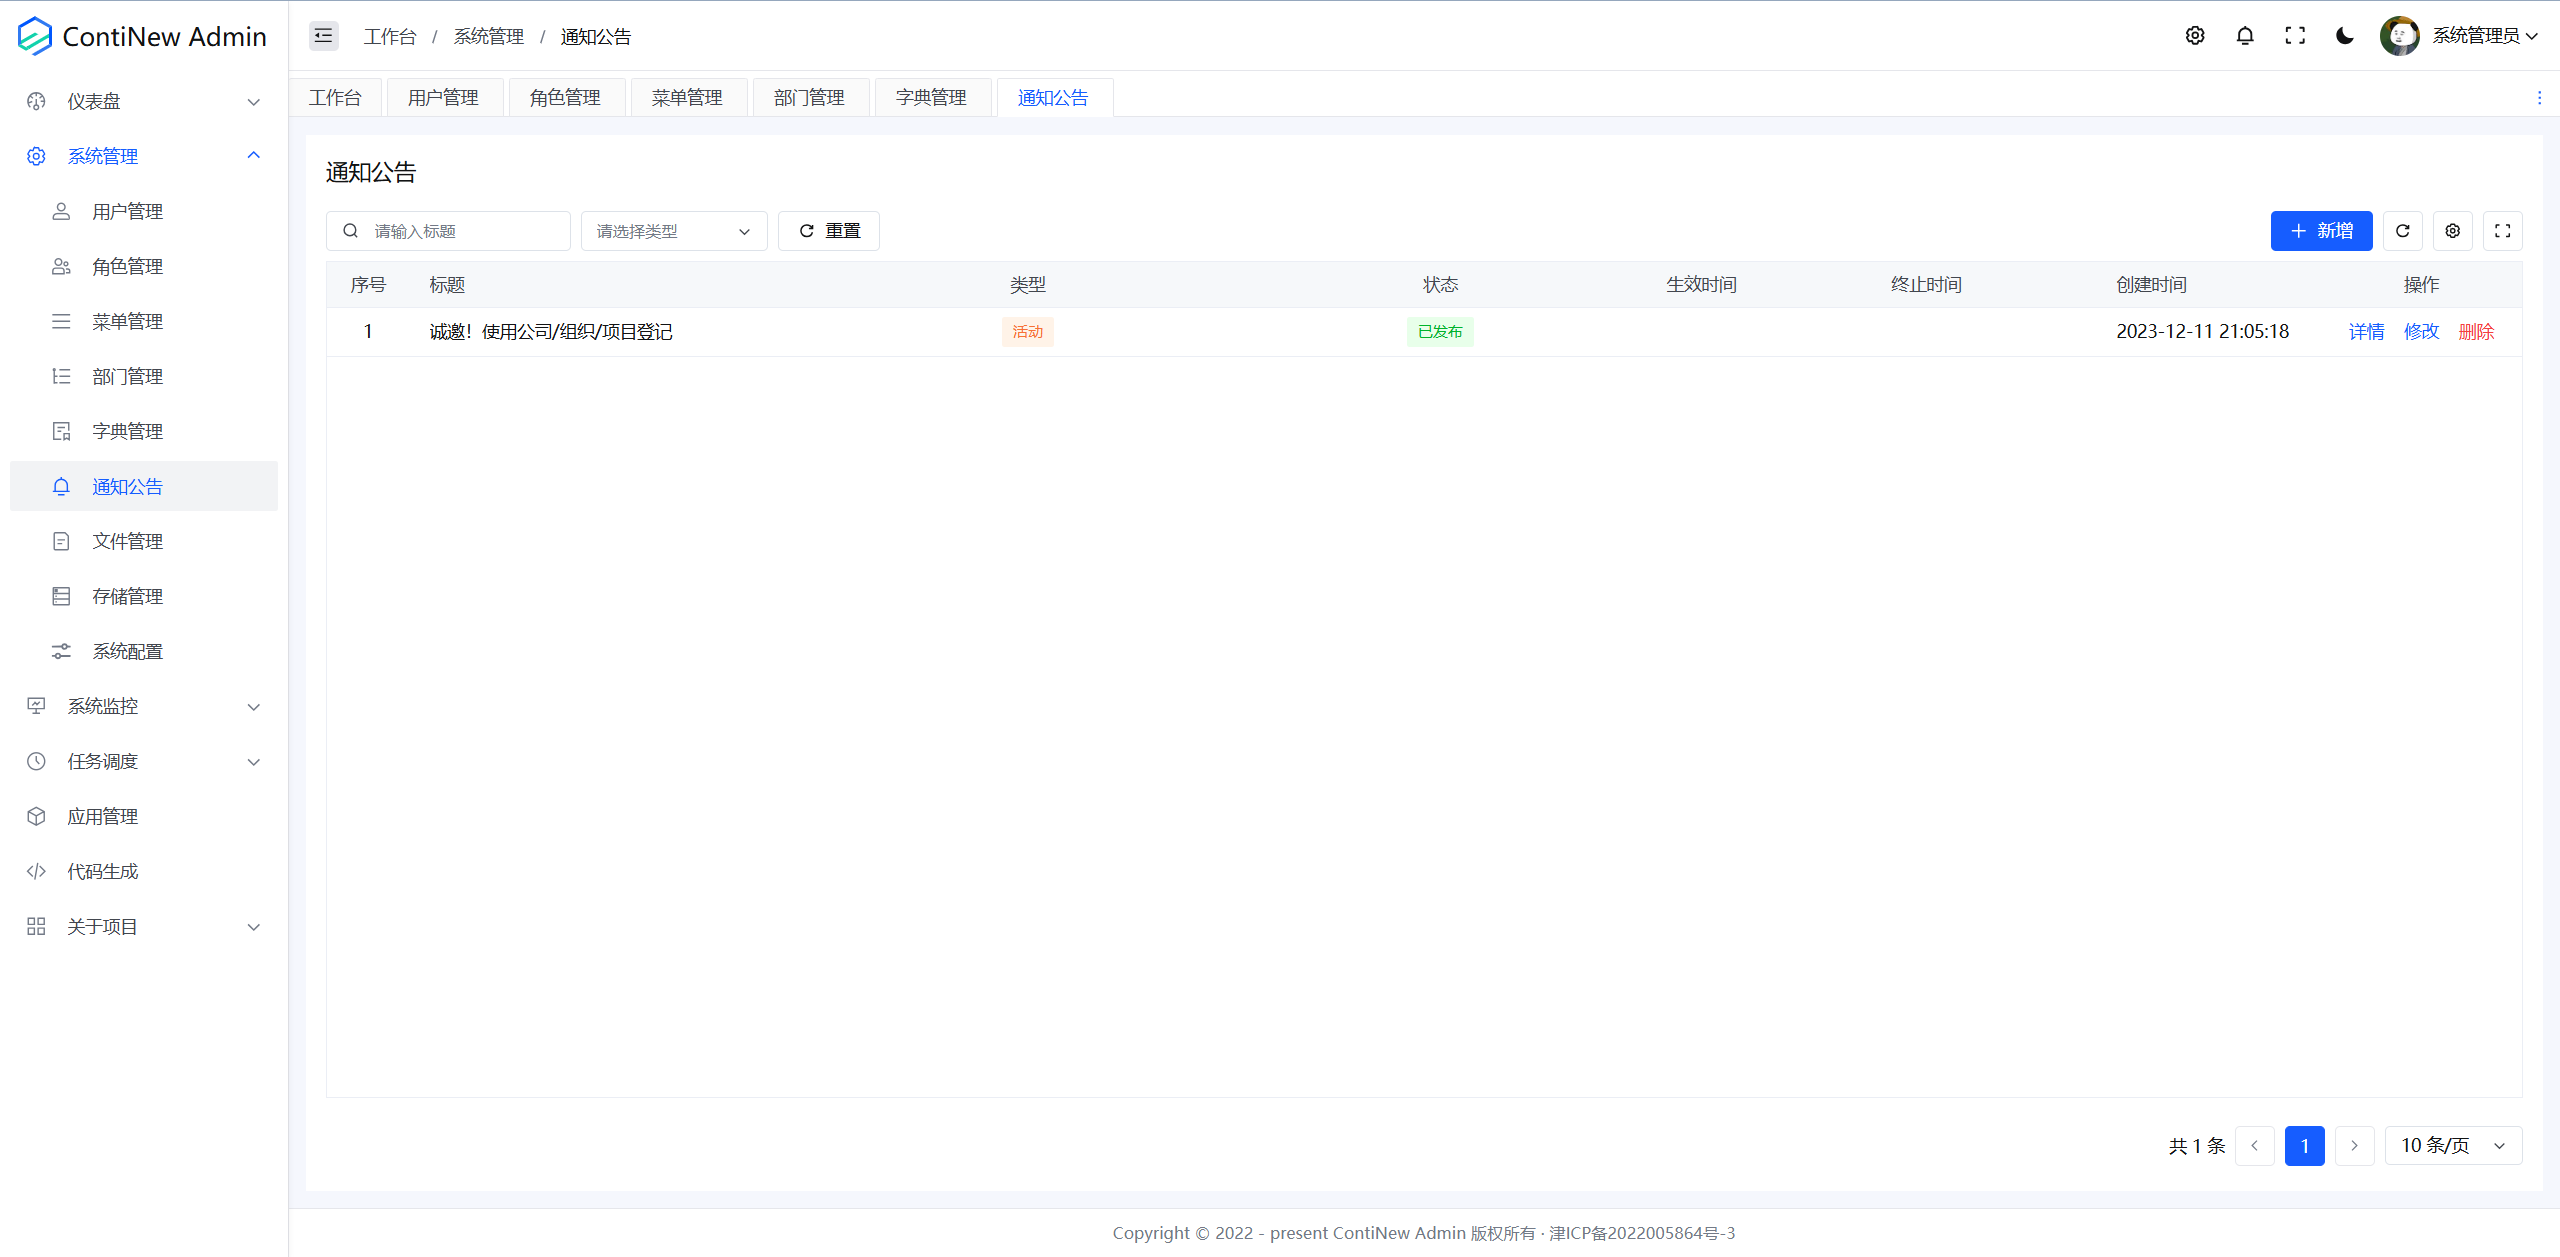Screen dimensions: 2560x1257
Task: Click the 存储管理 storage icon in sidebar
Action: point(60,596)
